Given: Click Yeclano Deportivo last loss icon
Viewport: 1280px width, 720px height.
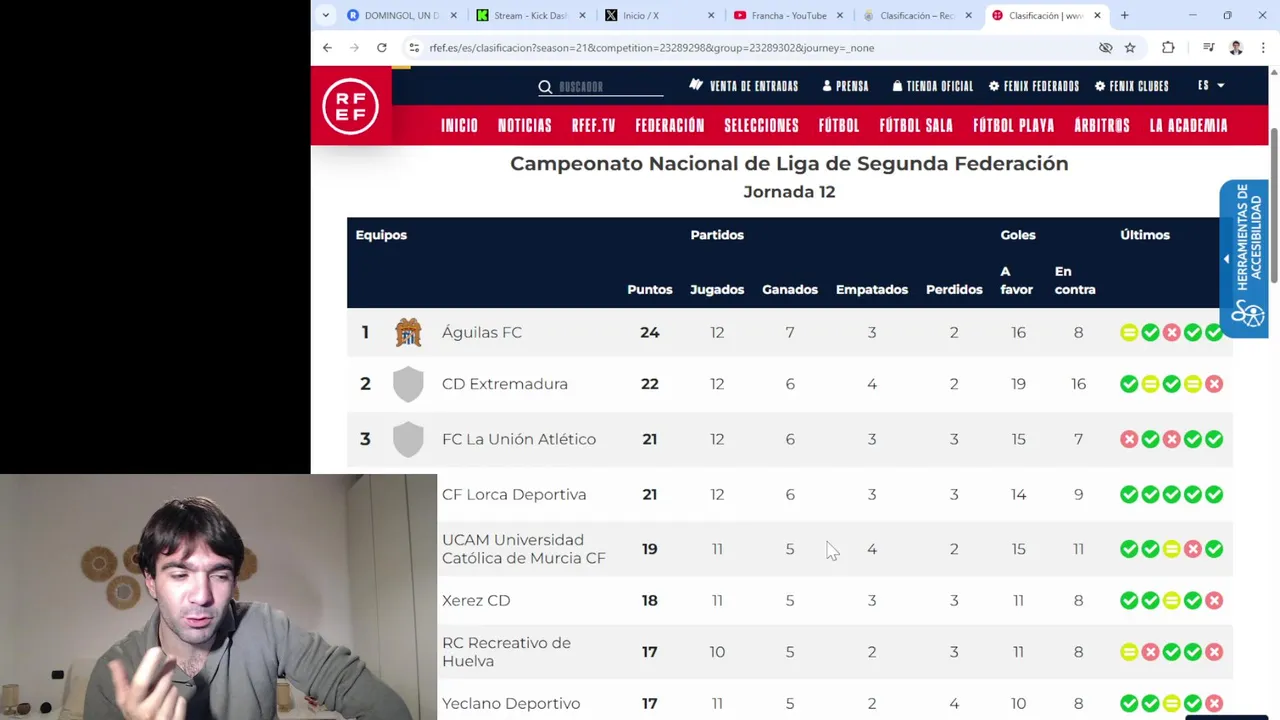Looking at the screenshot, I should [x=1214, y=704].
